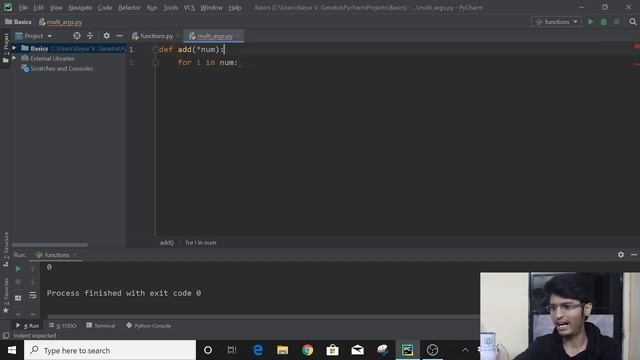This screenshot has height=360, width=640.
Task: Toggle soft-wrap in Run console
Action: 33,295
